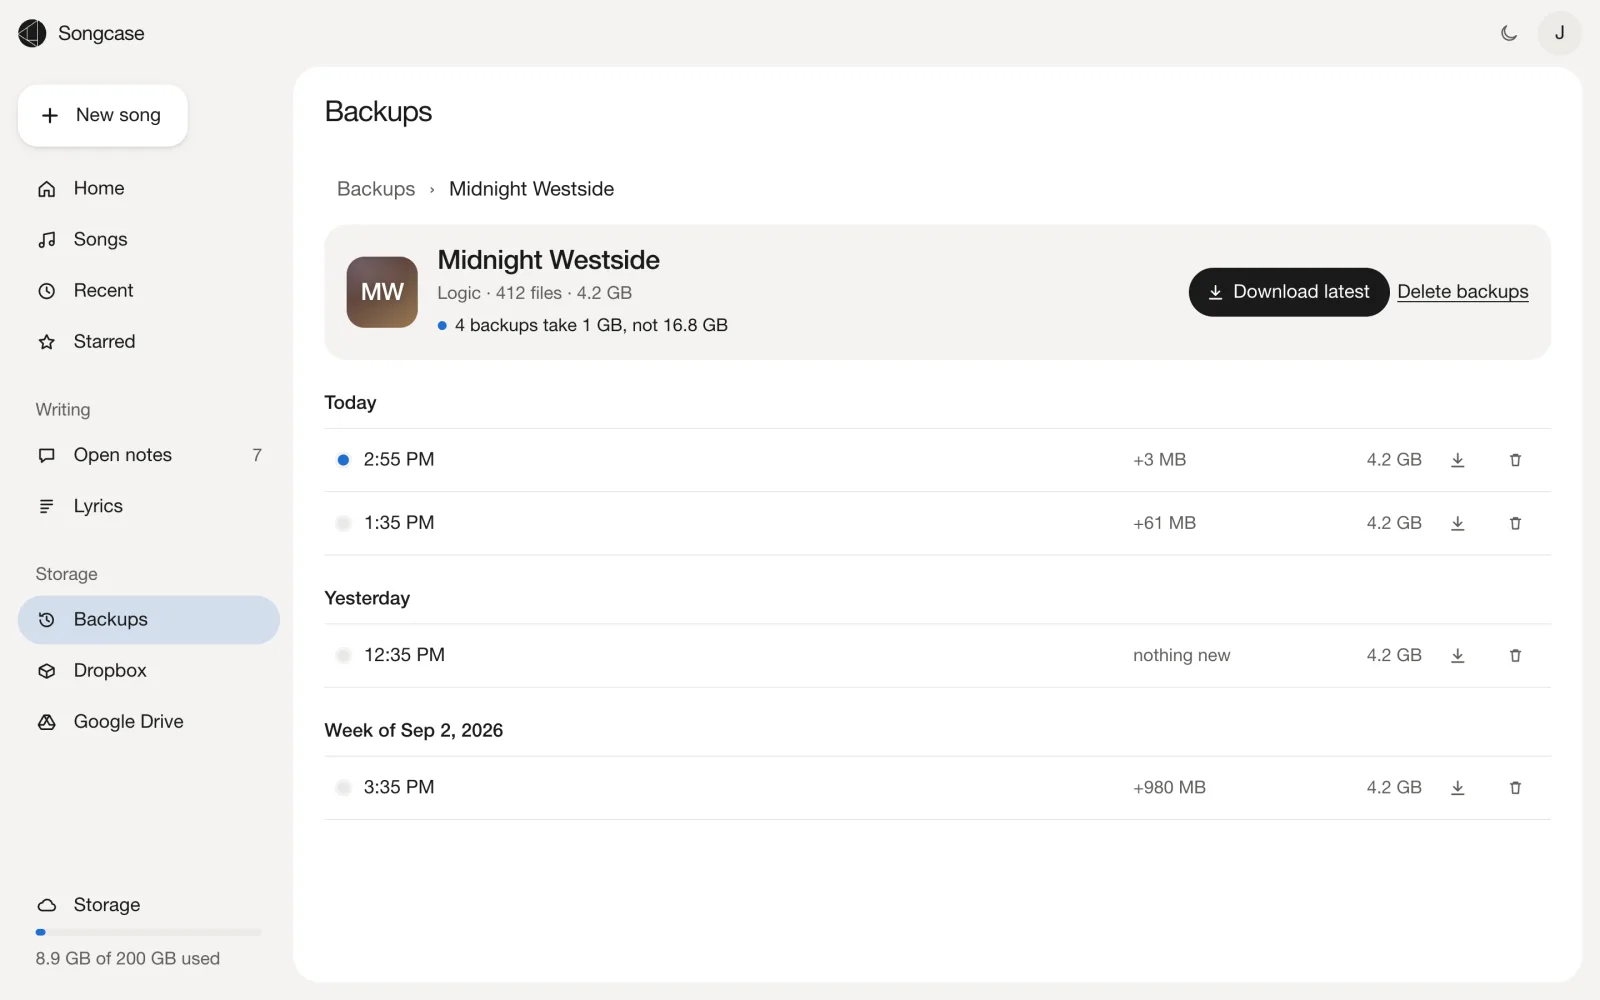
Task: Select the 2:55 PM backup dot
Action: click(x=343, y=460)
